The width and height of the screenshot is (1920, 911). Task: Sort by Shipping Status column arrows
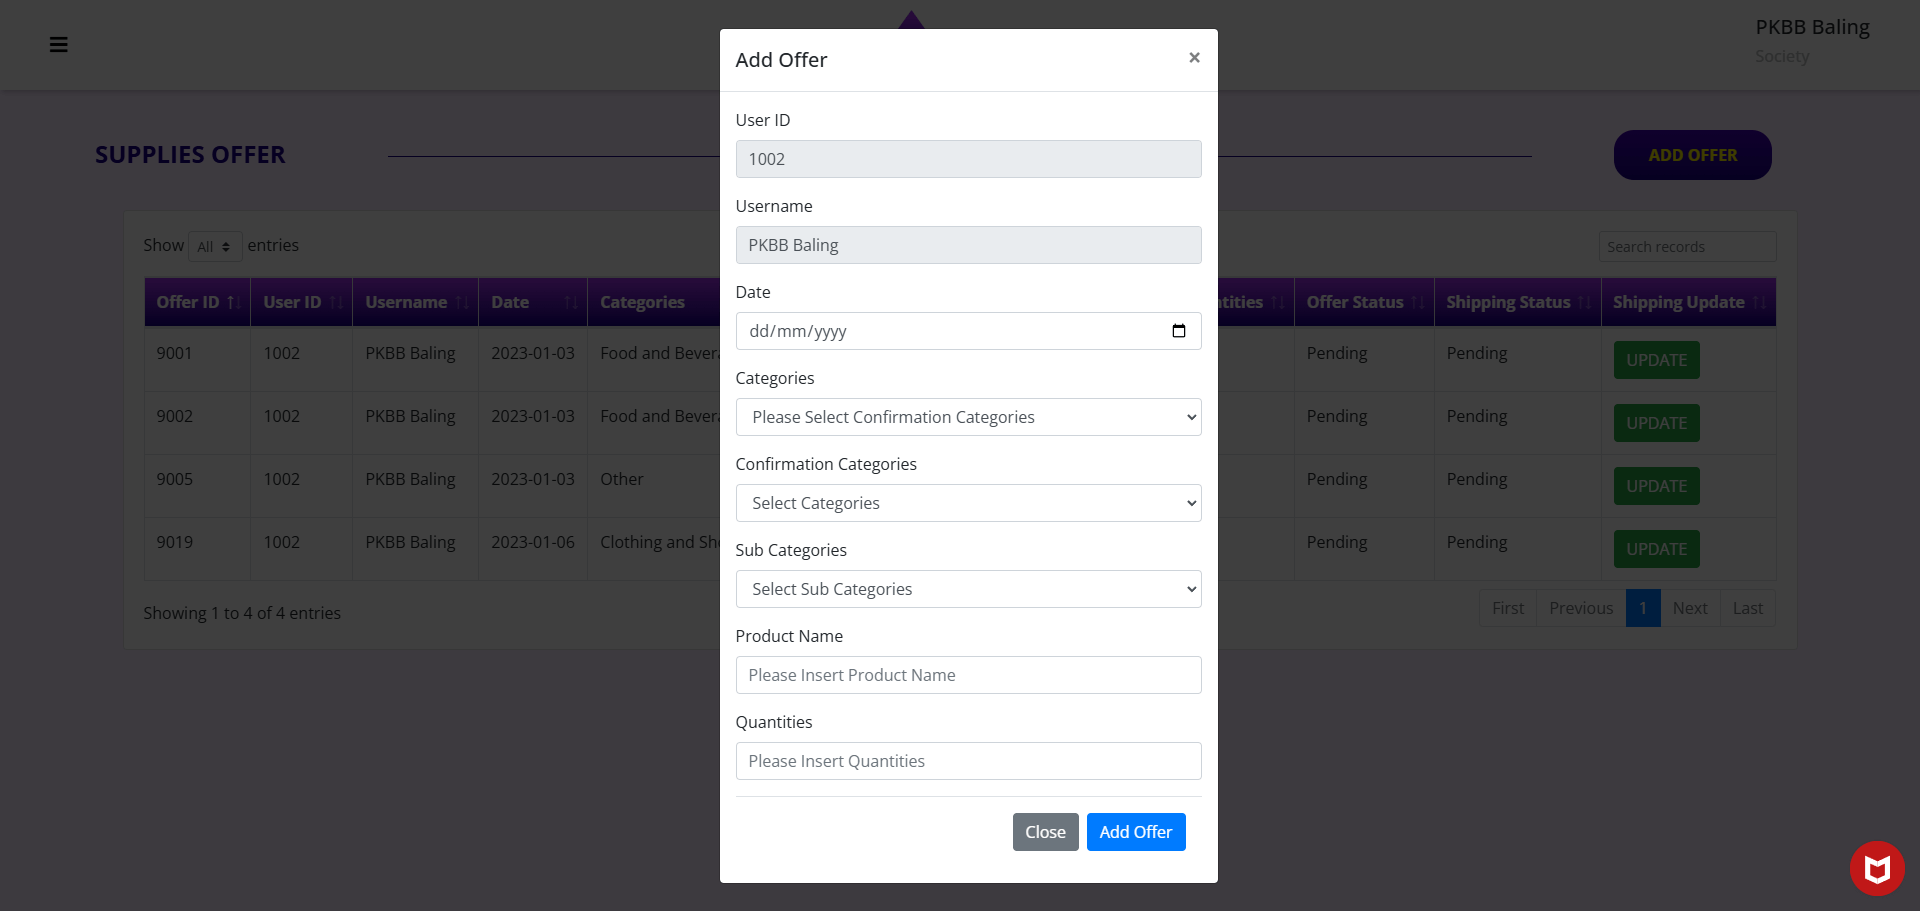point(1584,302)
